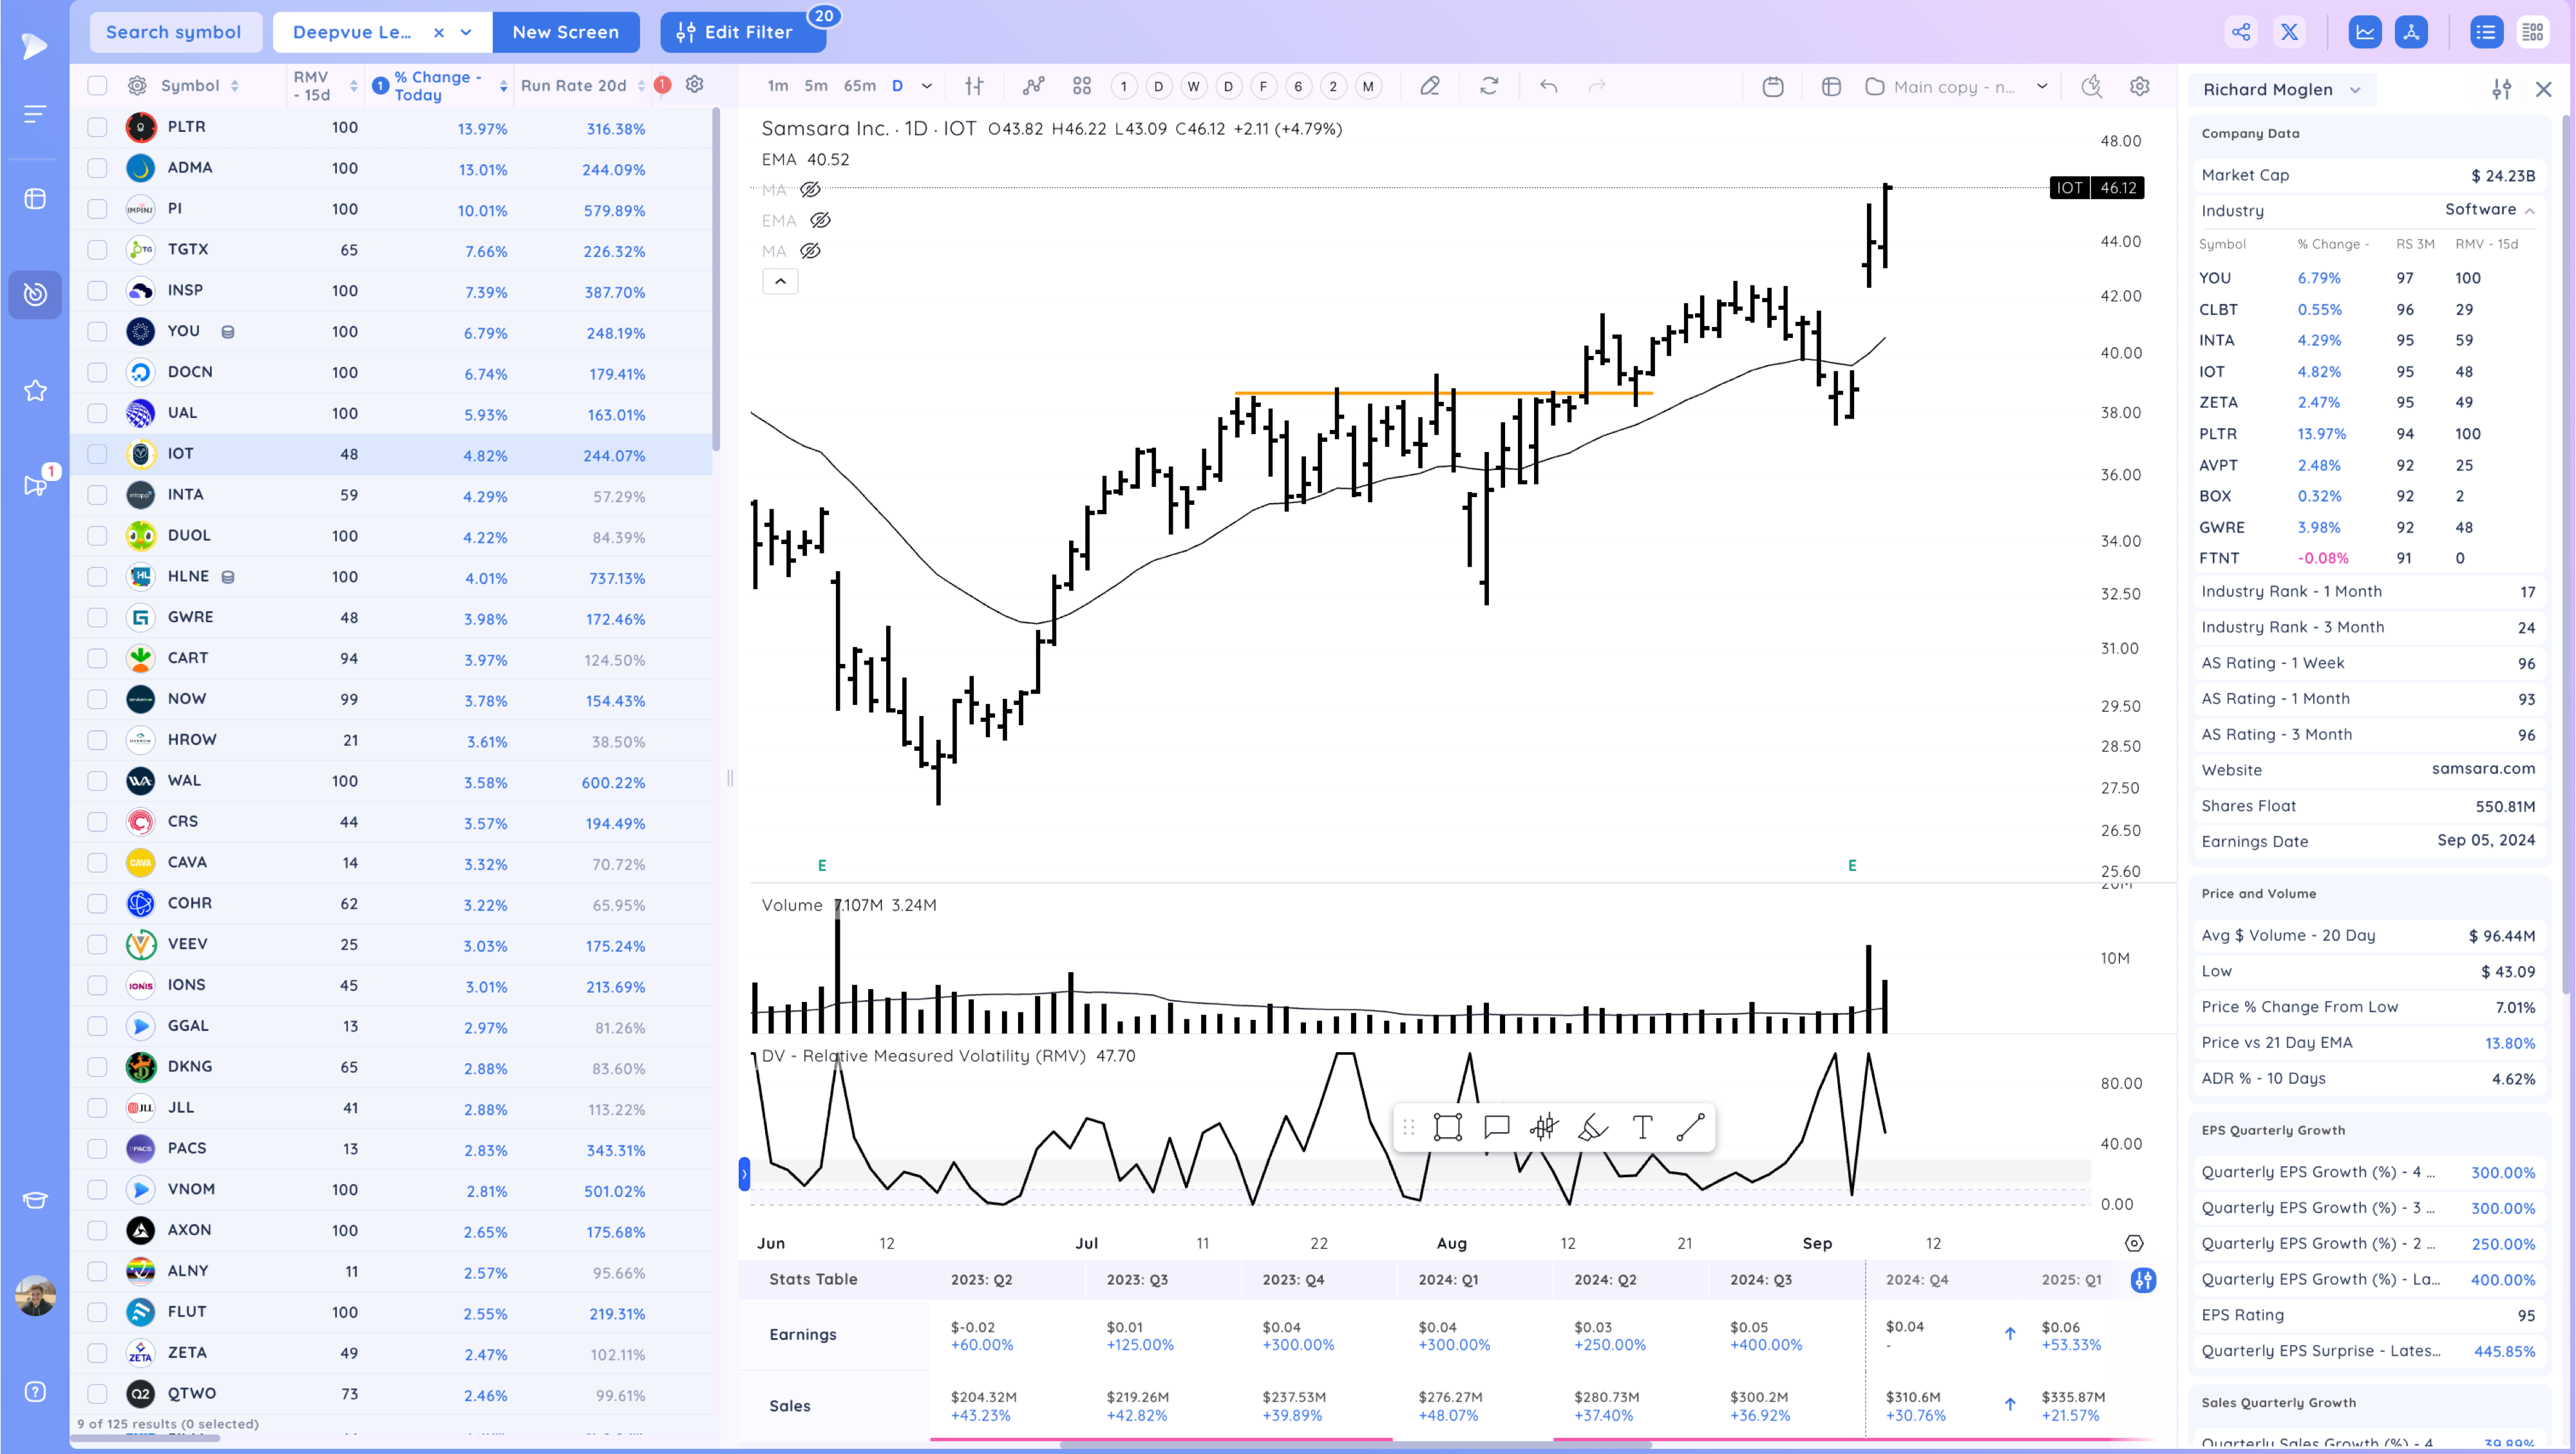Click the eraser drawing icon in the toolbar

[x=1430, y=86]
